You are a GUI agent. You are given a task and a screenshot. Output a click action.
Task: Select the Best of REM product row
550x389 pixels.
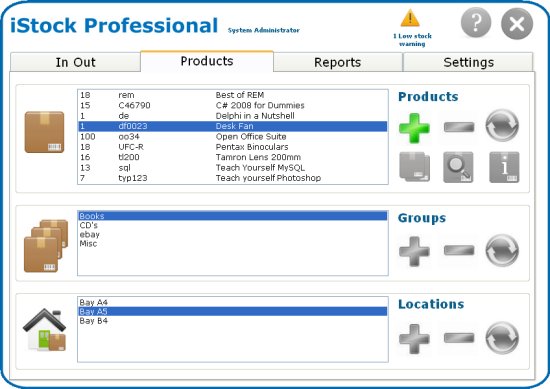point(233,95)
